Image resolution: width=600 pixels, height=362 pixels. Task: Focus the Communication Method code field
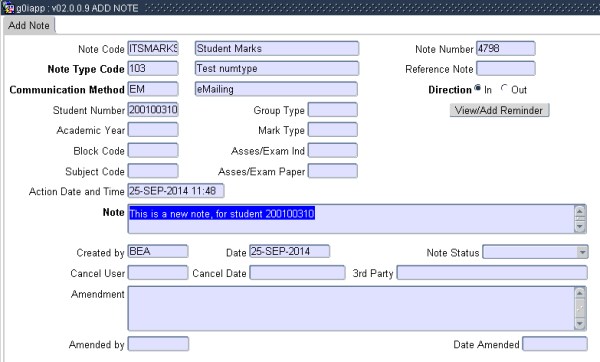153,89
